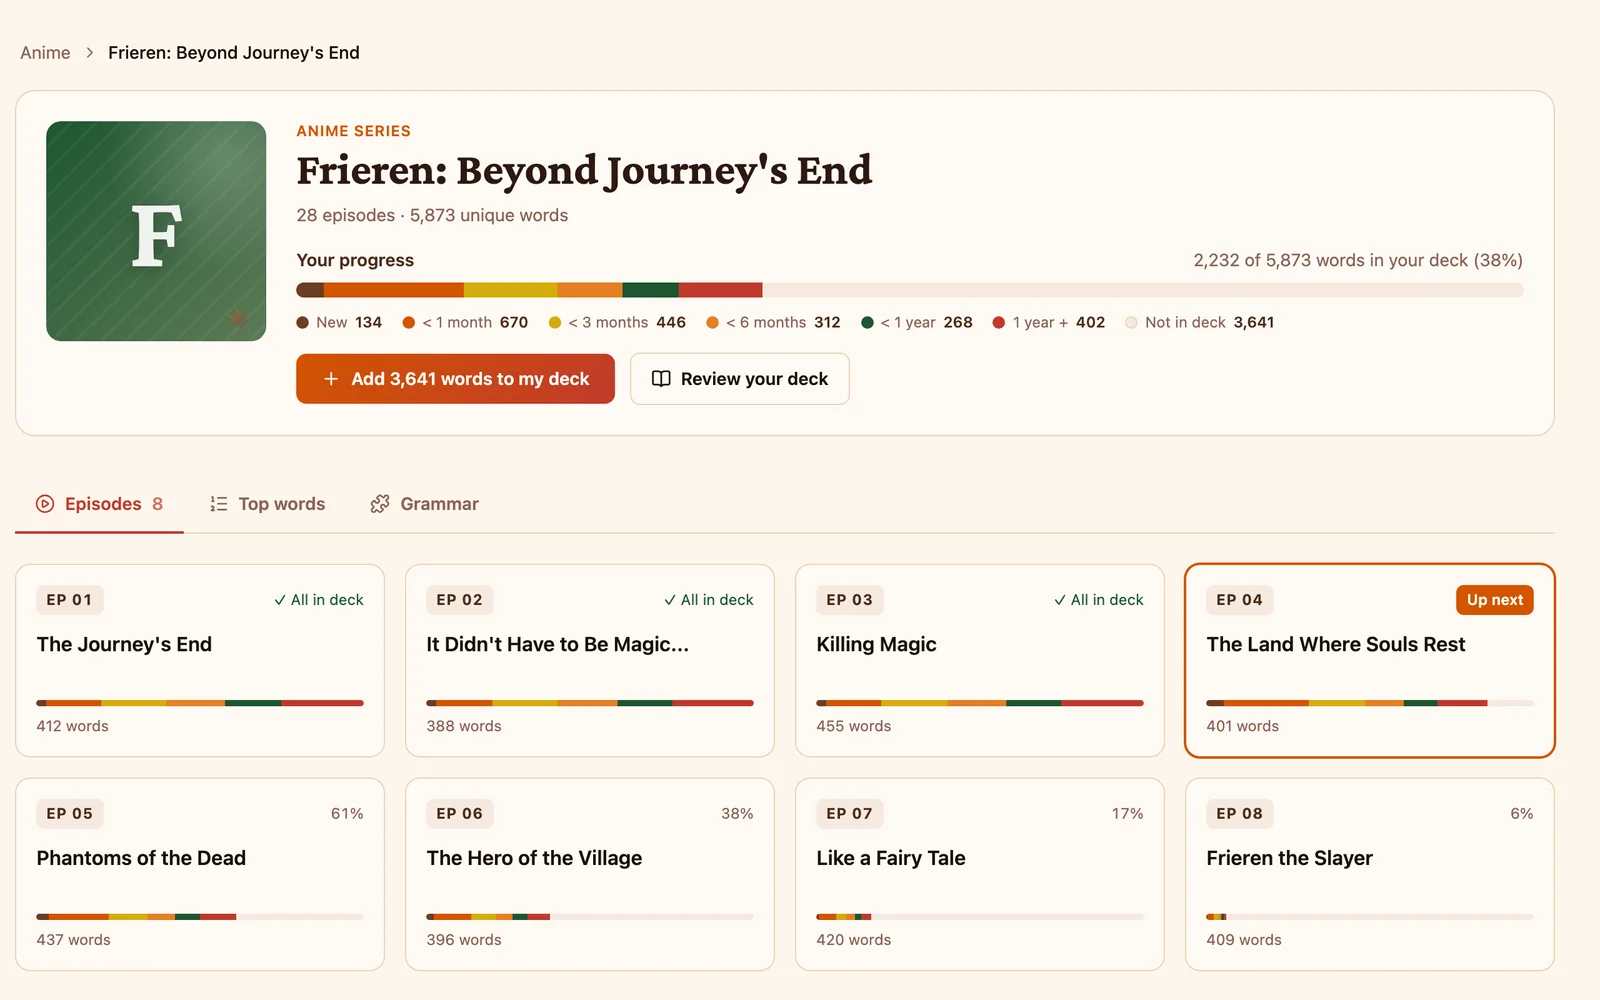Open EP 01 The Journey's End
The height and width of the screenshot is (1000, 1600).
tap(200, 661)
